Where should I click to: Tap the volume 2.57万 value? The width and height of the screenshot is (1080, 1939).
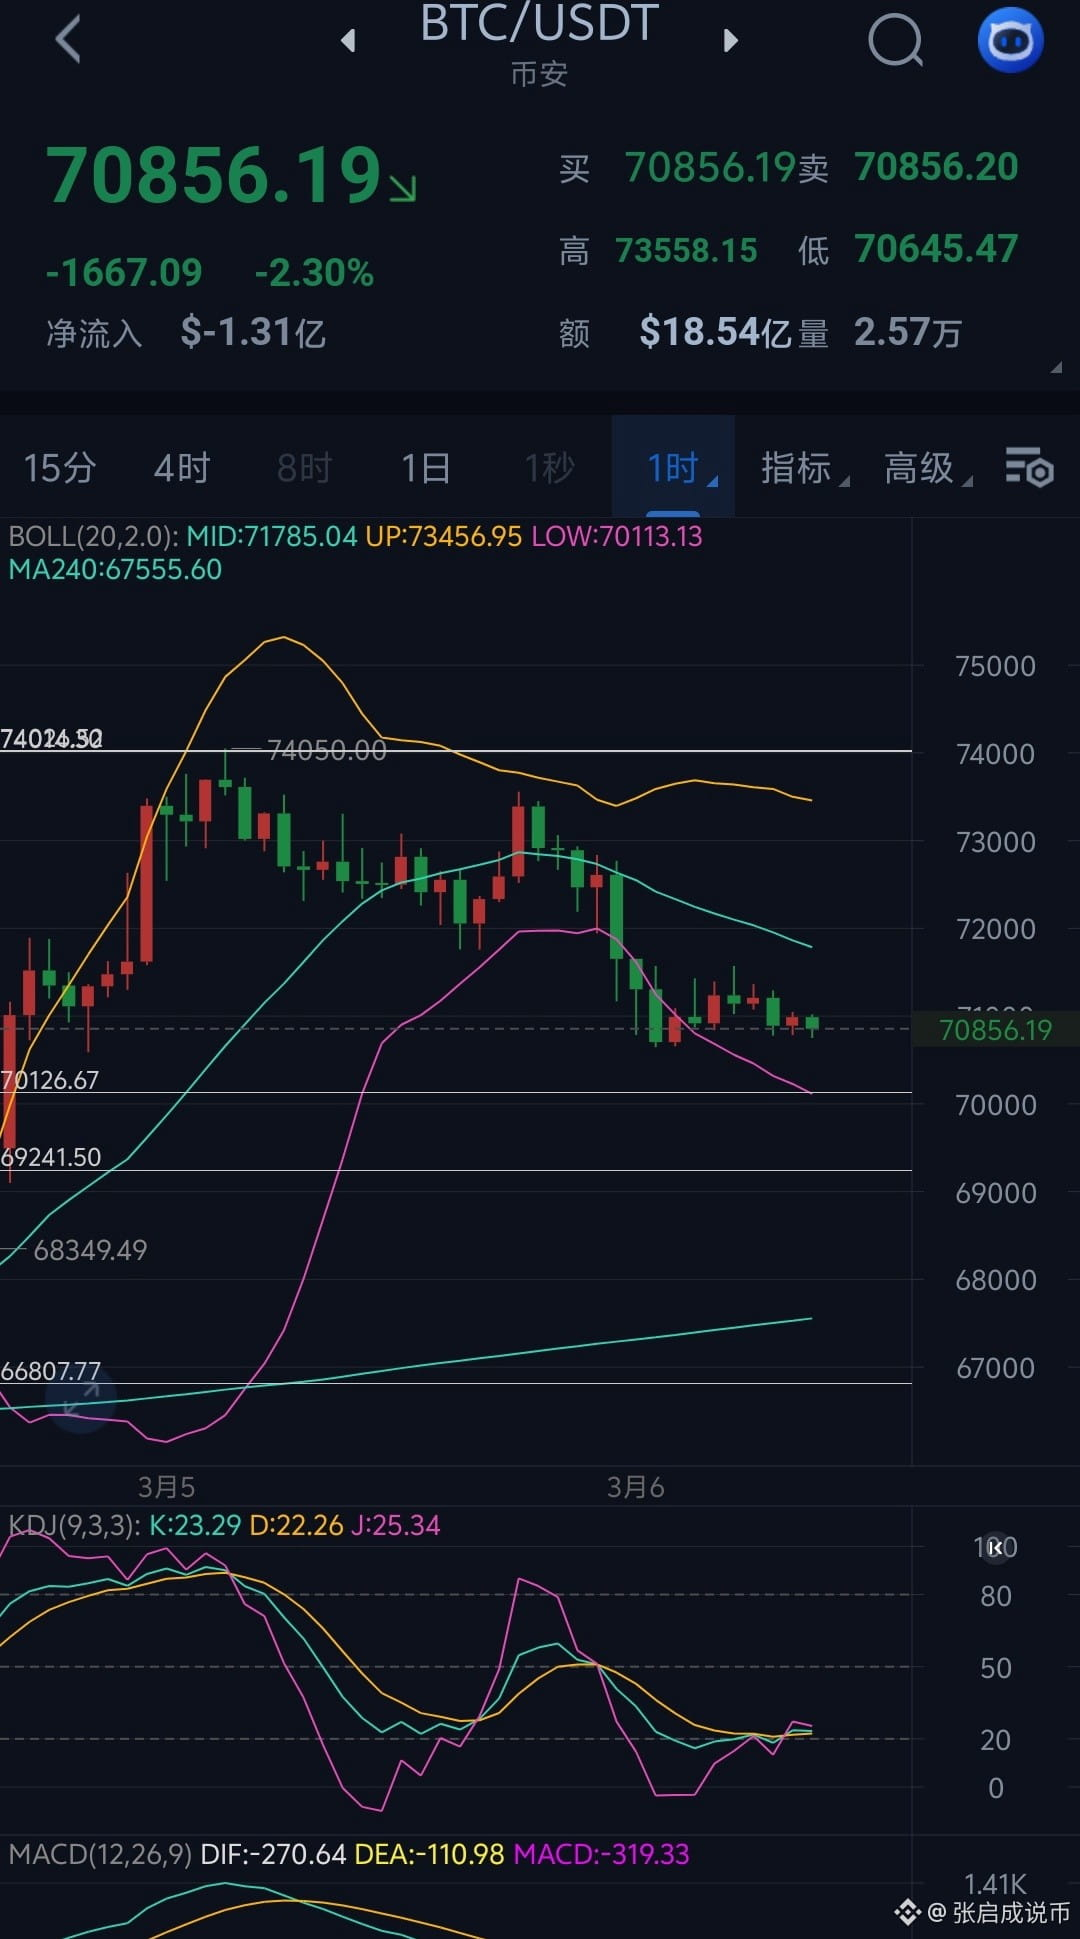908,332
